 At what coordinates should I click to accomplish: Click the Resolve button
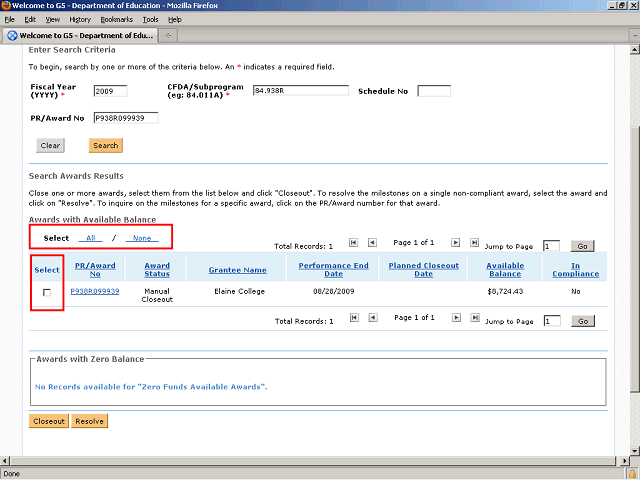89,421
